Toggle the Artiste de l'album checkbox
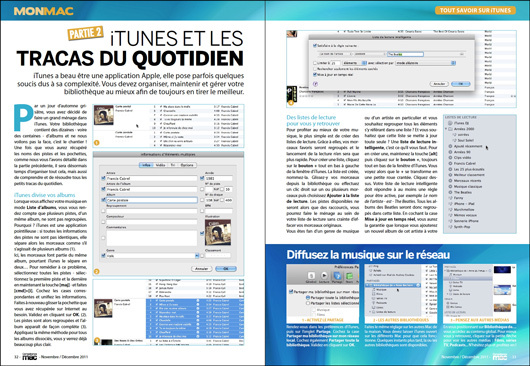 (103, 189)
